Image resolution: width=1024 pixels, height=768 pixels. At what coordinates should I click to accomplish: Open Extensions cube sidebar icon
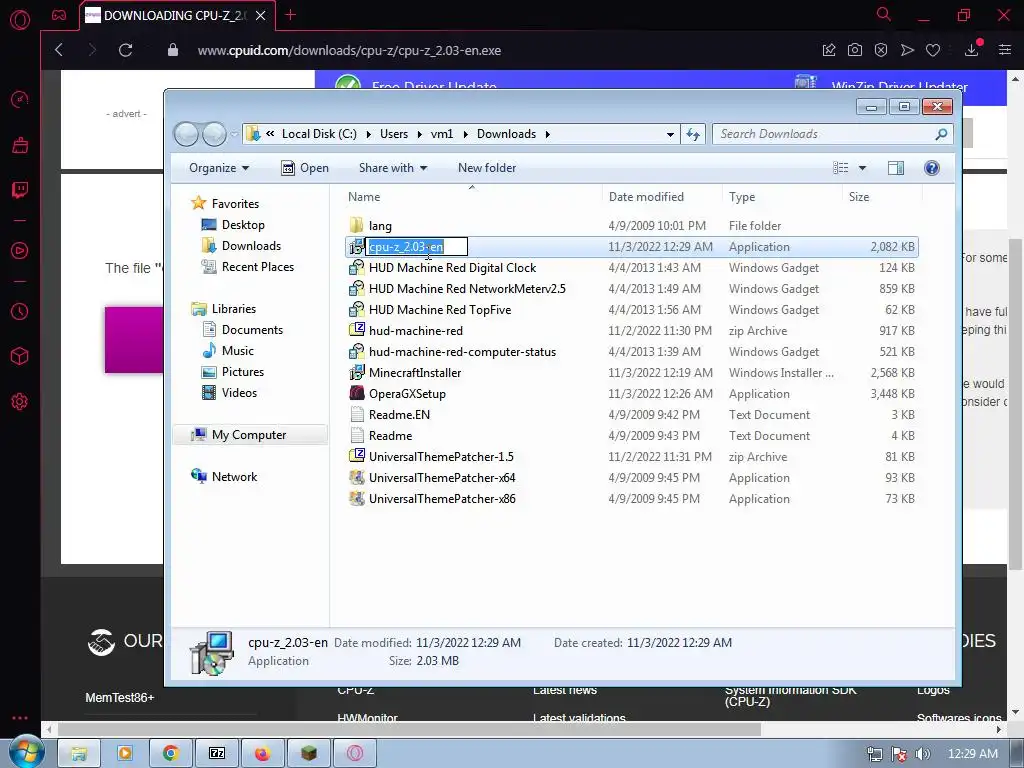tap(20, 356)
